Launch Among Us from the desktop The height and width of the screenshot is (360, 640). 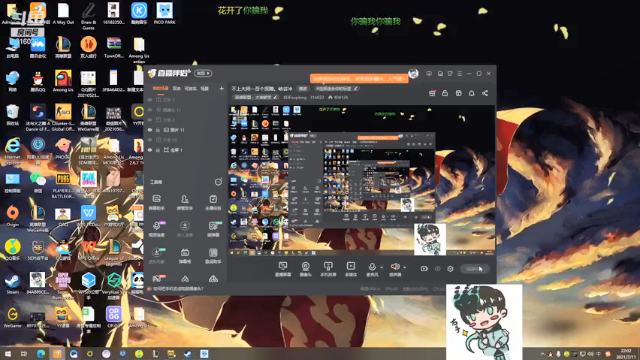click(x=63, y=81)
